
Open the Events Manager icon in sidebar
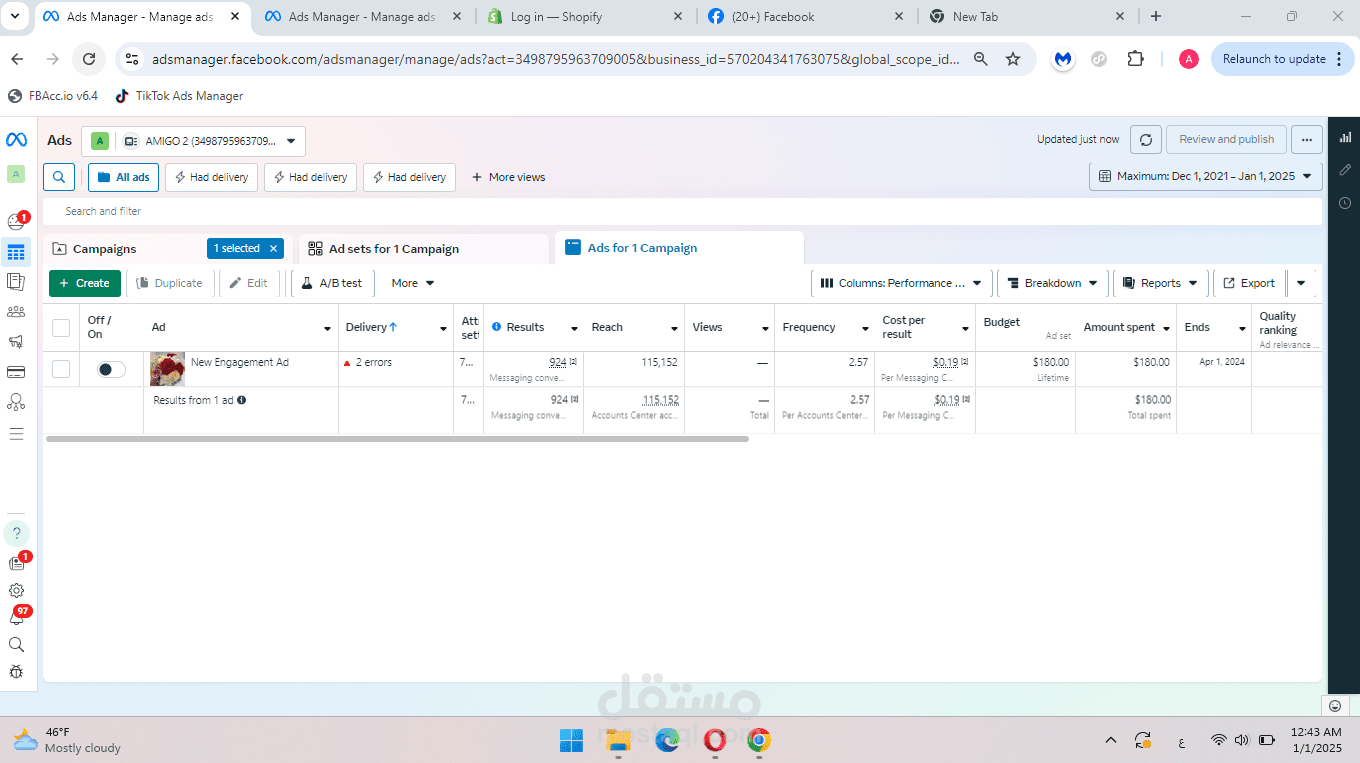16,402
